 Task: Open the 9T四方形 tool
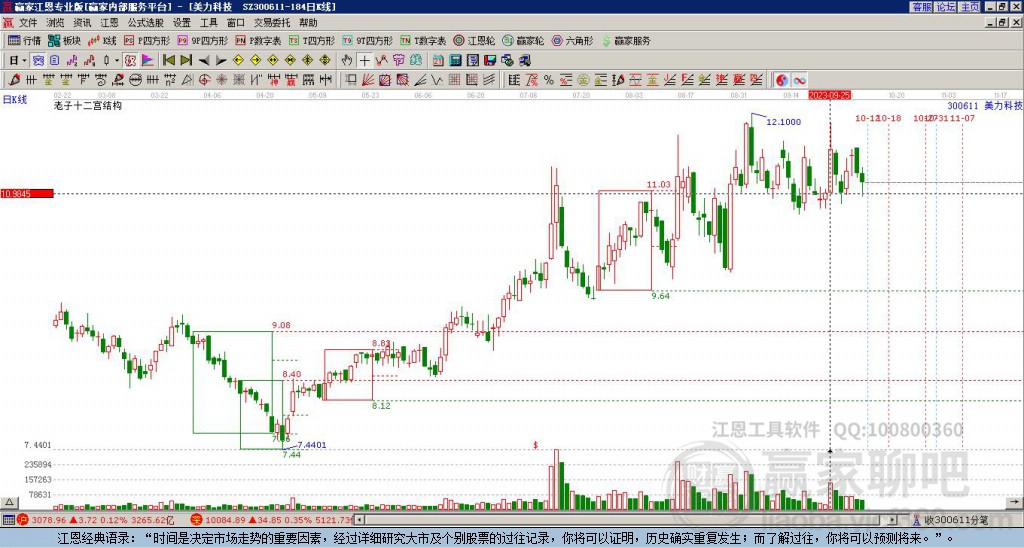[x=368, y=40]
